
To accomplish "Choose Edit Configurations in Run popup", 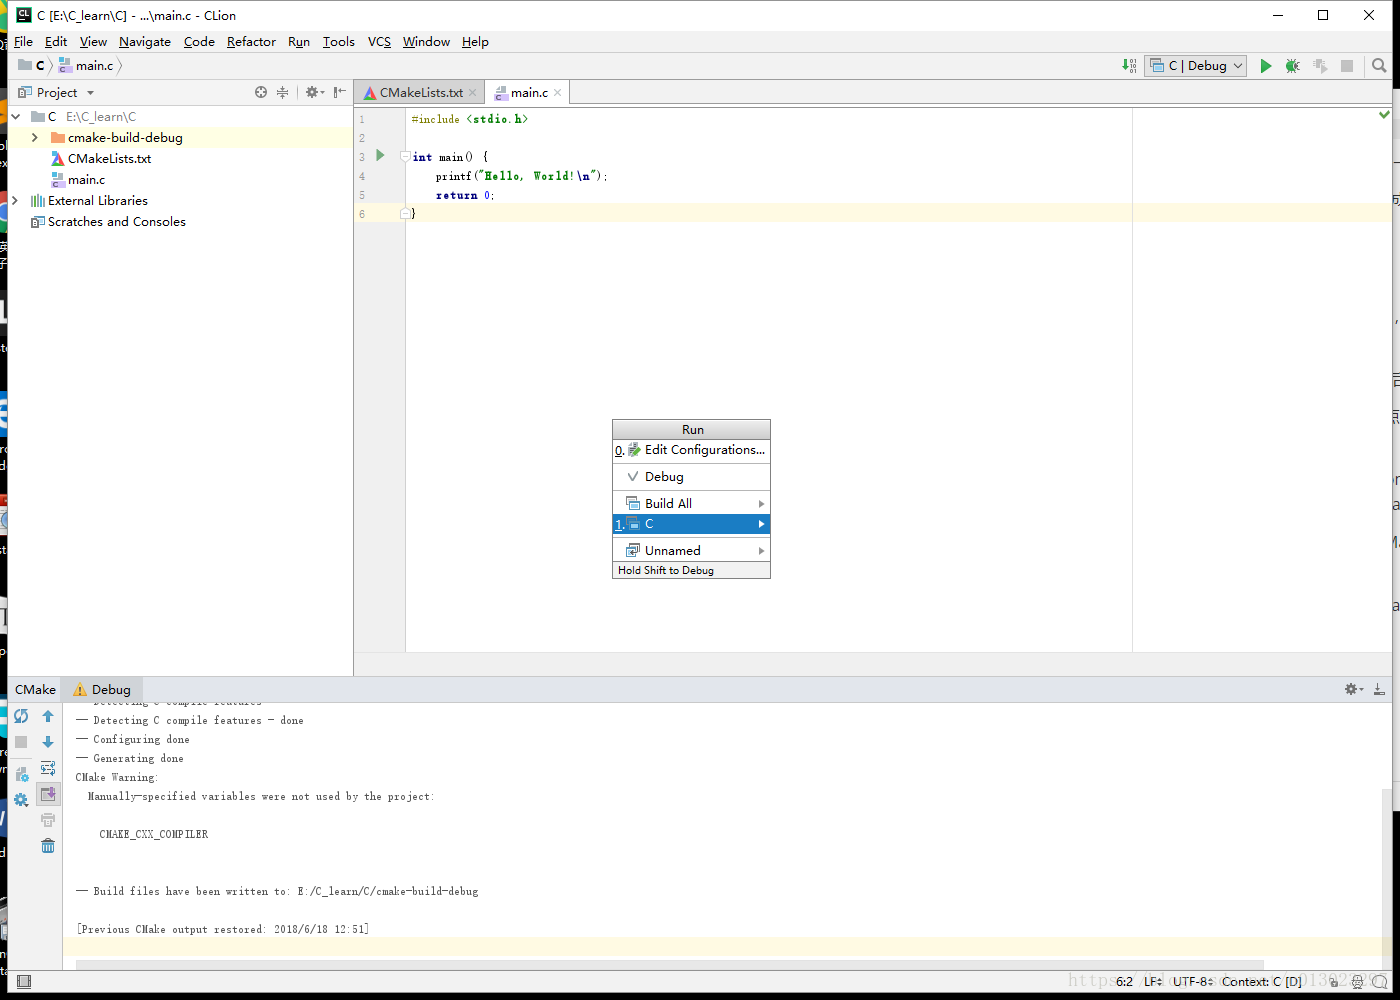I will pos(703,450).
